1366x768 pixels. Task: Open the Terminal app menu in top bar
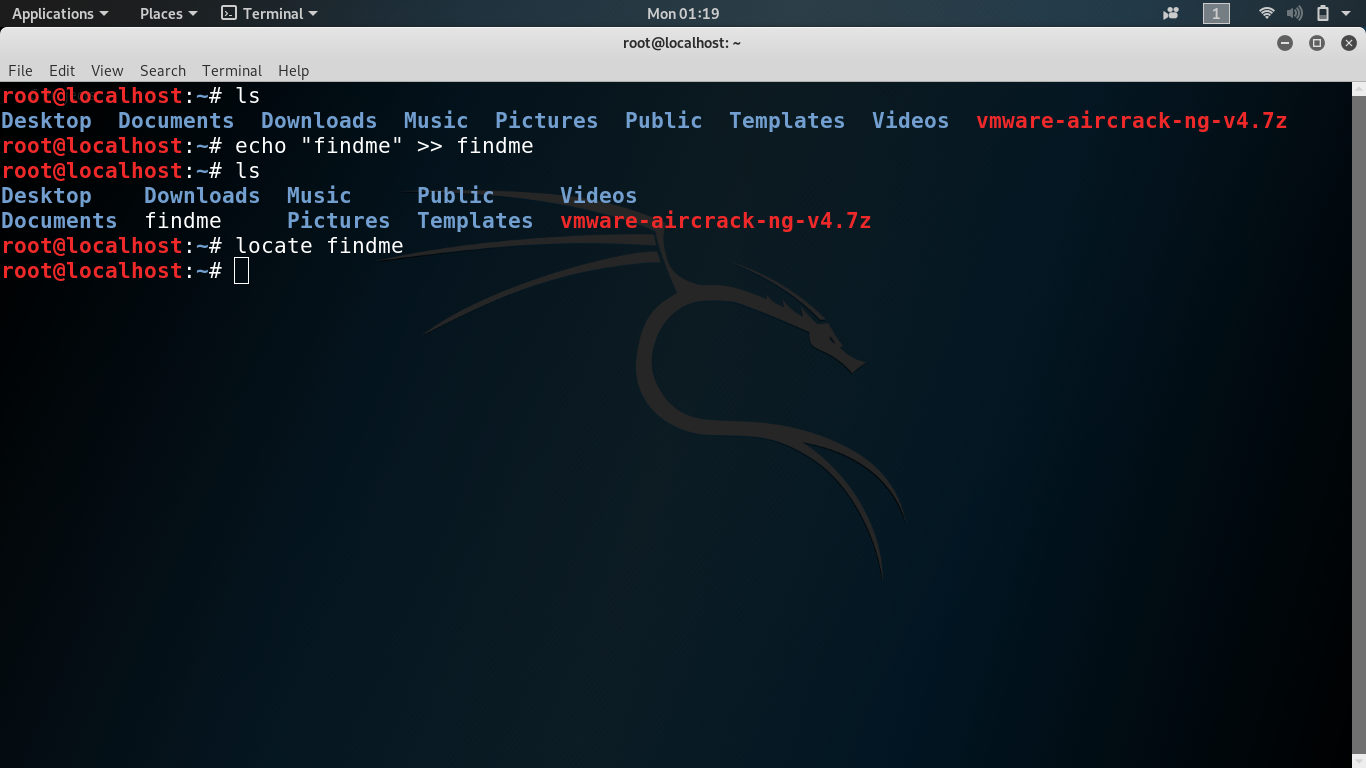[x=269, y=13]
